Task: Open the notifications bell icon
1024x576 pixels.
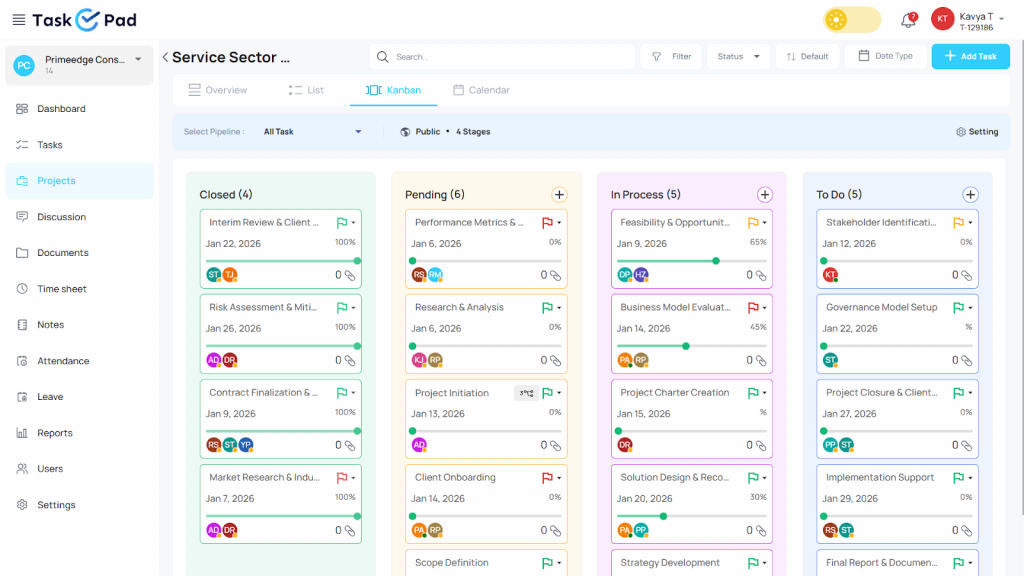Action: click(x=908, y=20)
